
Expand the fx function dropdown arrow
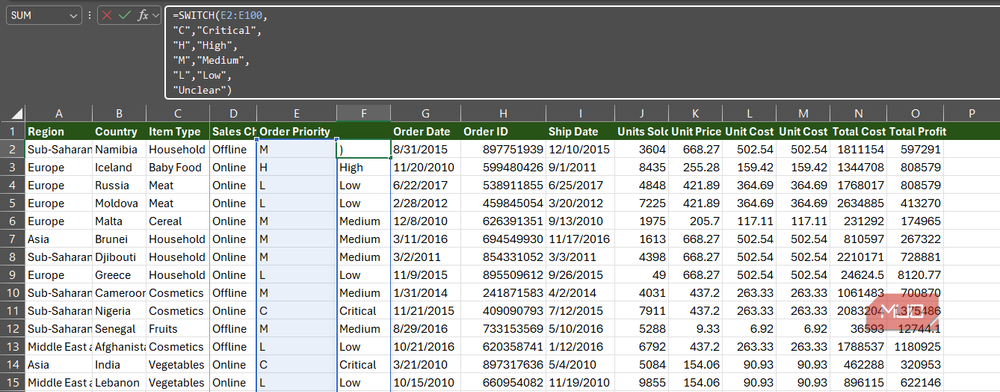(x=156, y=15)
